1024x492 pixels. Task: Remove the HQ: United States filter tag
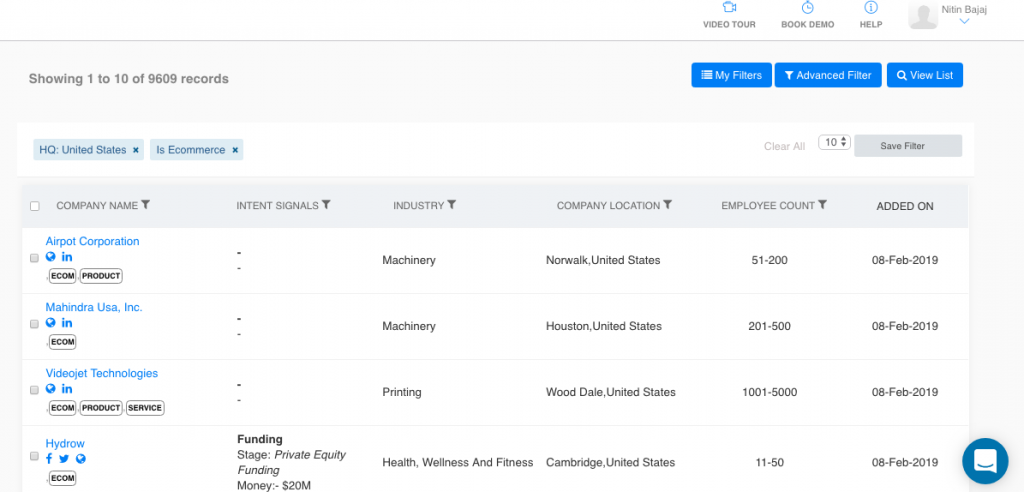pyautogui.click(x=136, y=150)
